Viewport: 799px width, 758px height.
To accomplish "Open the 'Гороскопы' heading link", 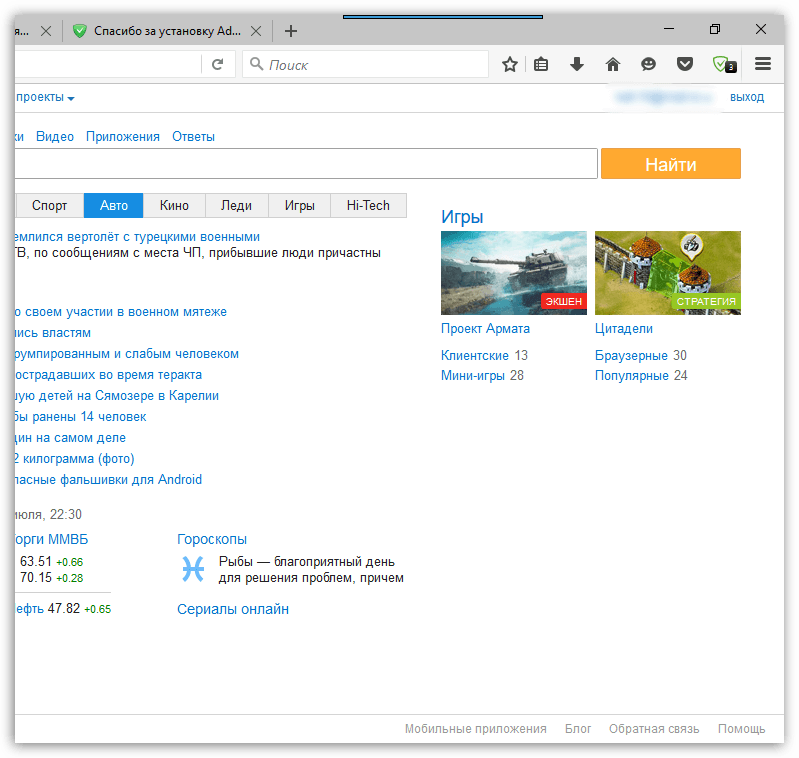I will 212,539.
